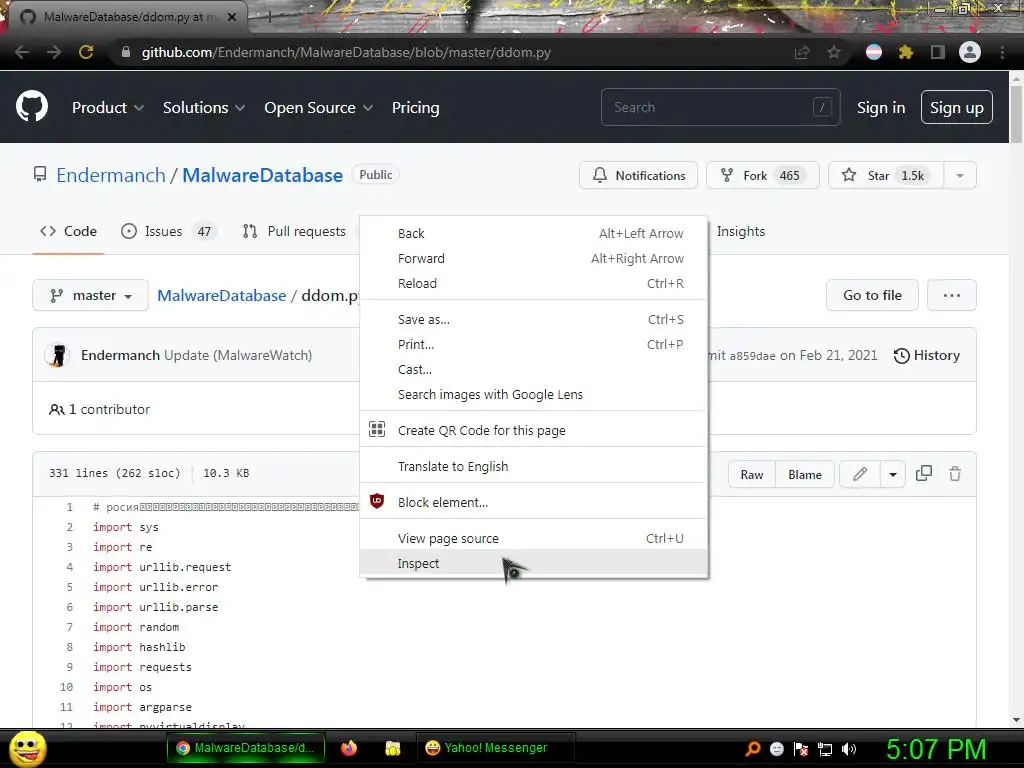The height and width of the screenshot is (768, 1024).
Task: Expand the Product menu
Action: coord(108,108)
